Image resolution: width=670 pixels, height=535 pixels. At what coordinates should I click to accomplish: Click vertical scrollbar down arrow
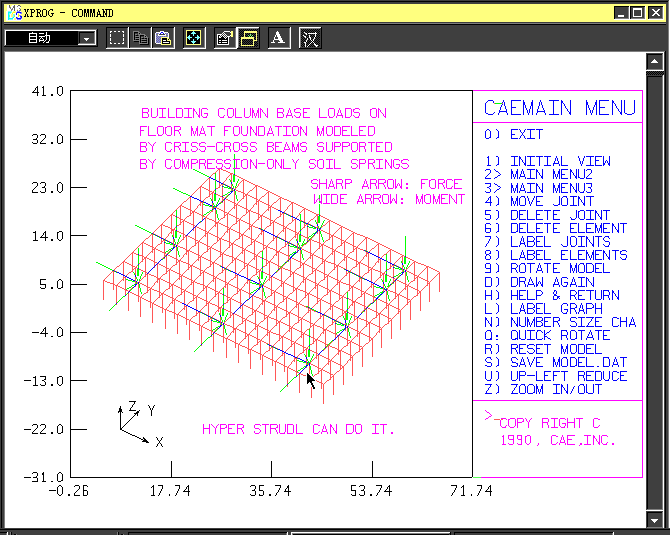(655, 519)
